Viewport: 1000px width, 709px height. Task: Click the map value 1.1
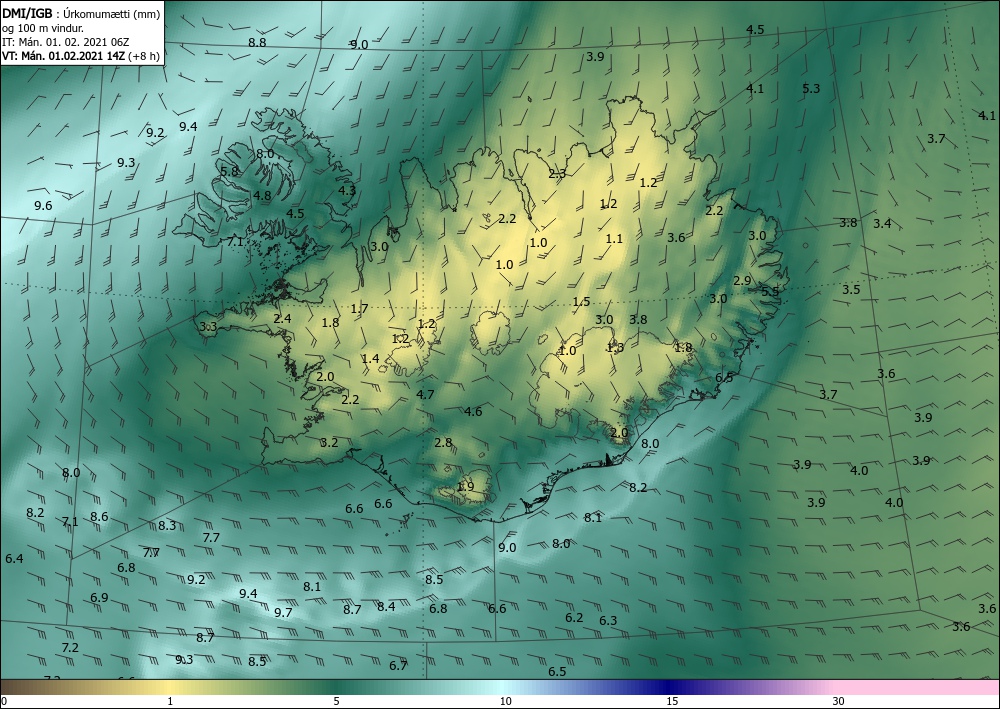click(x=614, y=238)
